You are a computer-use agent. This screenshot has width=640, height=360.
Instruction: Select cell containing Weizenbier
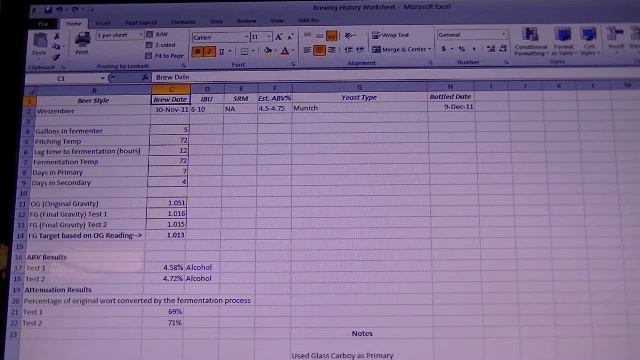pos(93,111)
